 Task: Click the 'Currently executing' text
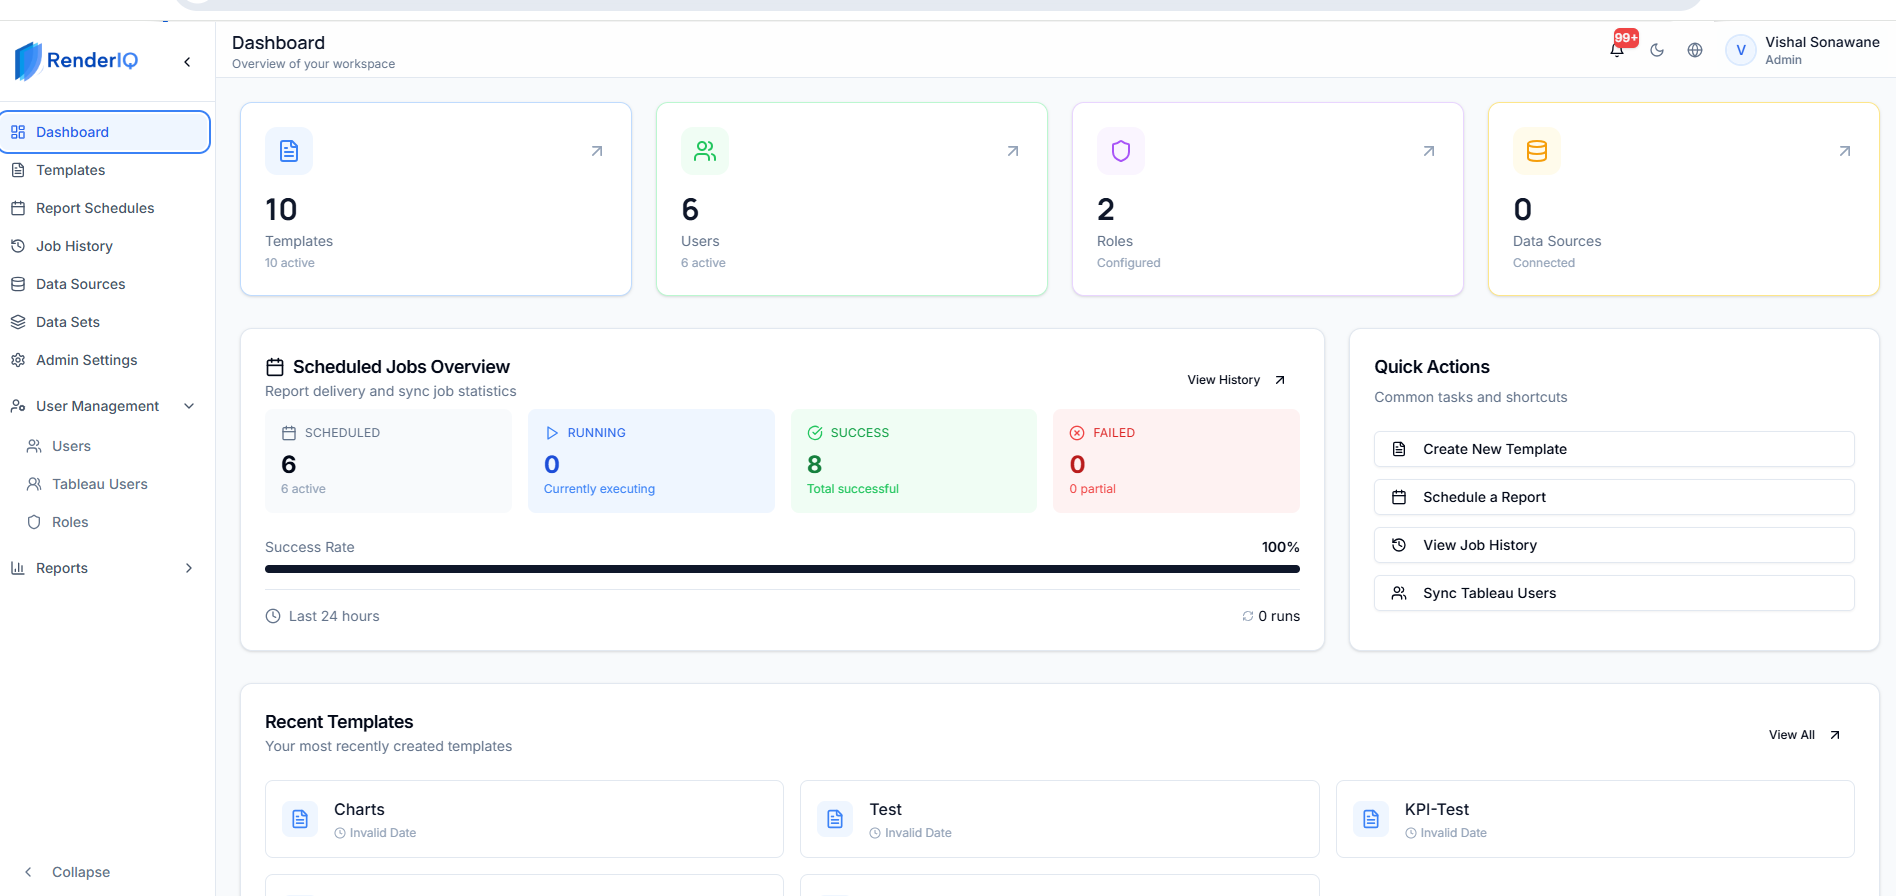pos(599,489)
